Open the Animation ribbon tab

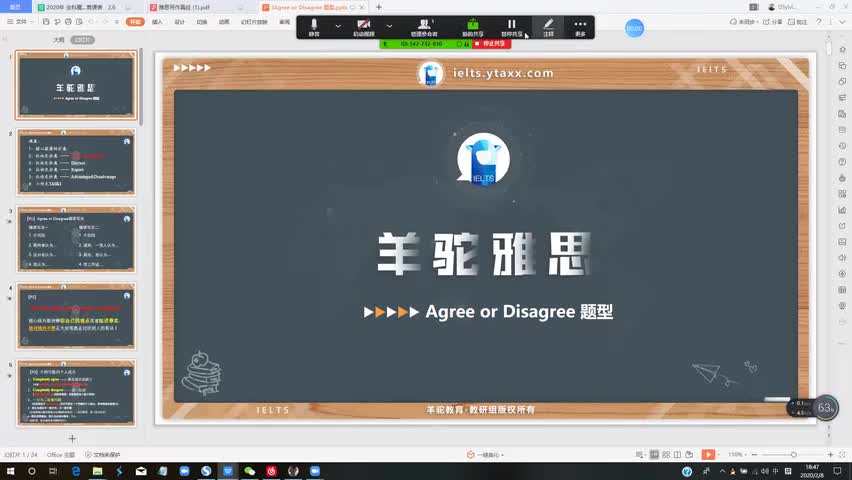(x=224, y=22)
